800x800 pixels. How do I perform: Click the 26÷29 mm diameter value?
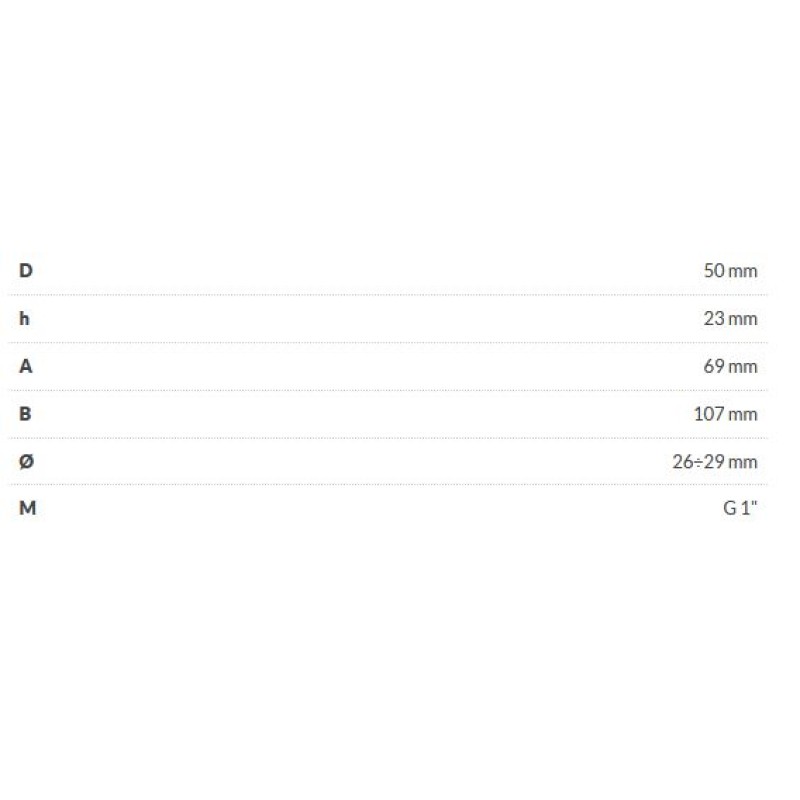point(717,462)
